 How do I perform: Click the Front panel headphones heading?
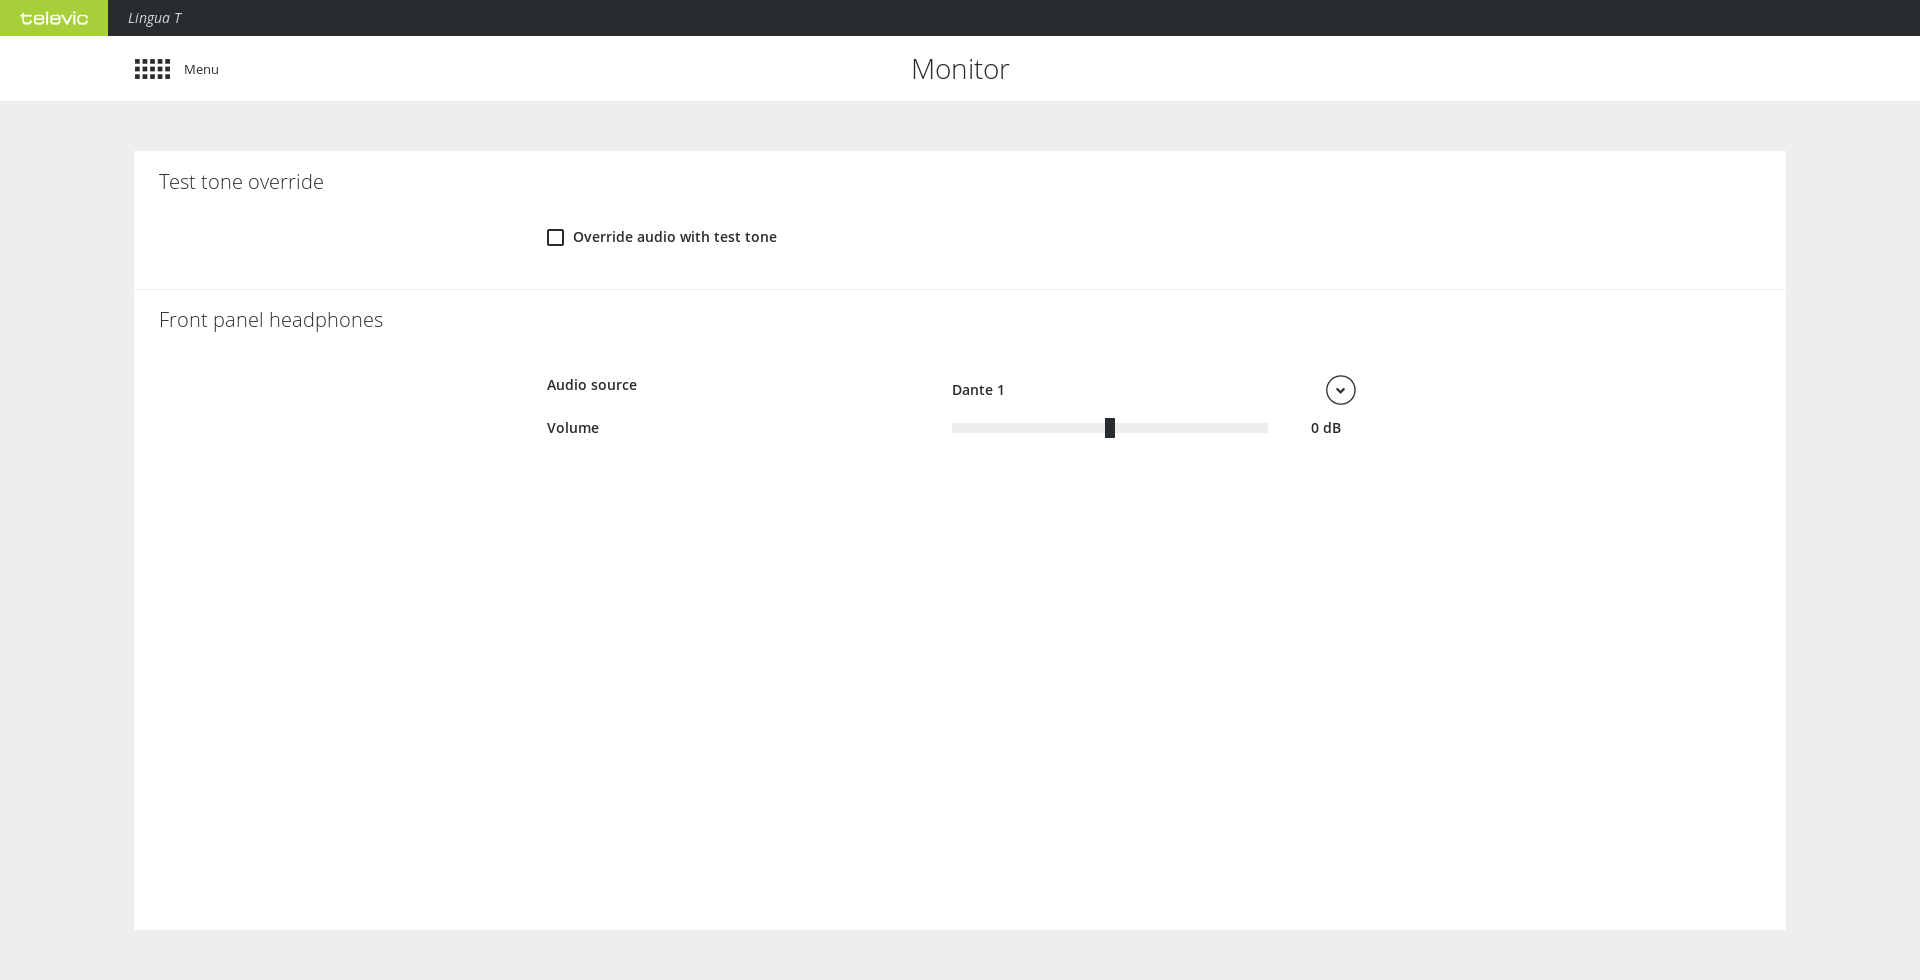pyautogui.click(x=271, y=320)
